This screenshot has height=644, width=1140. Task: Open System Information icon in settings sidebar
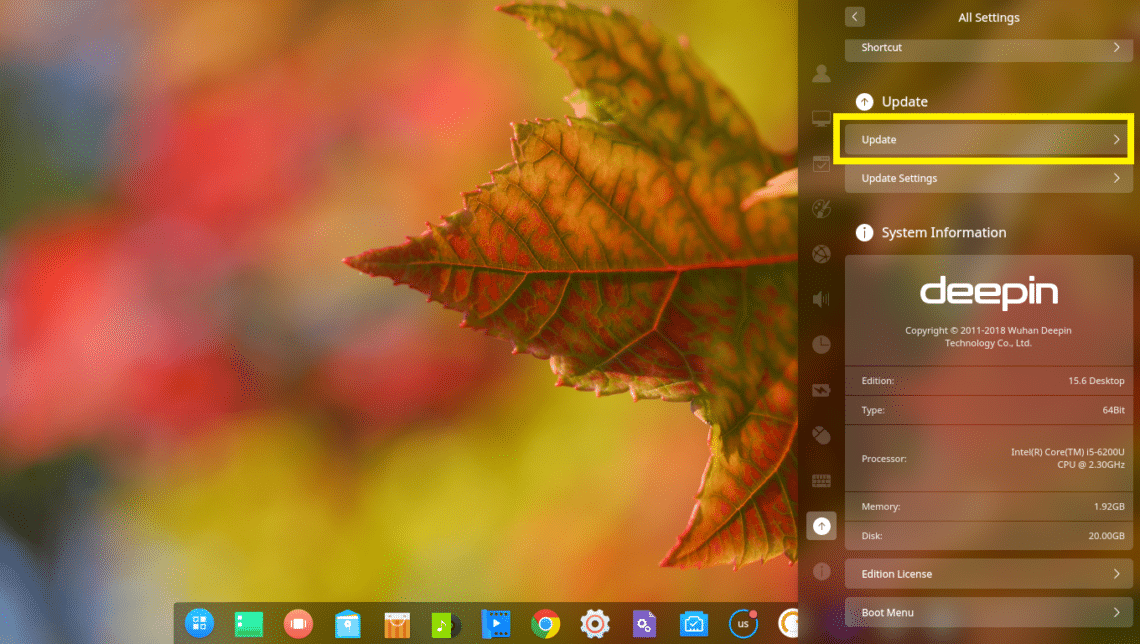pyautogui.click(x=822, y=571)
